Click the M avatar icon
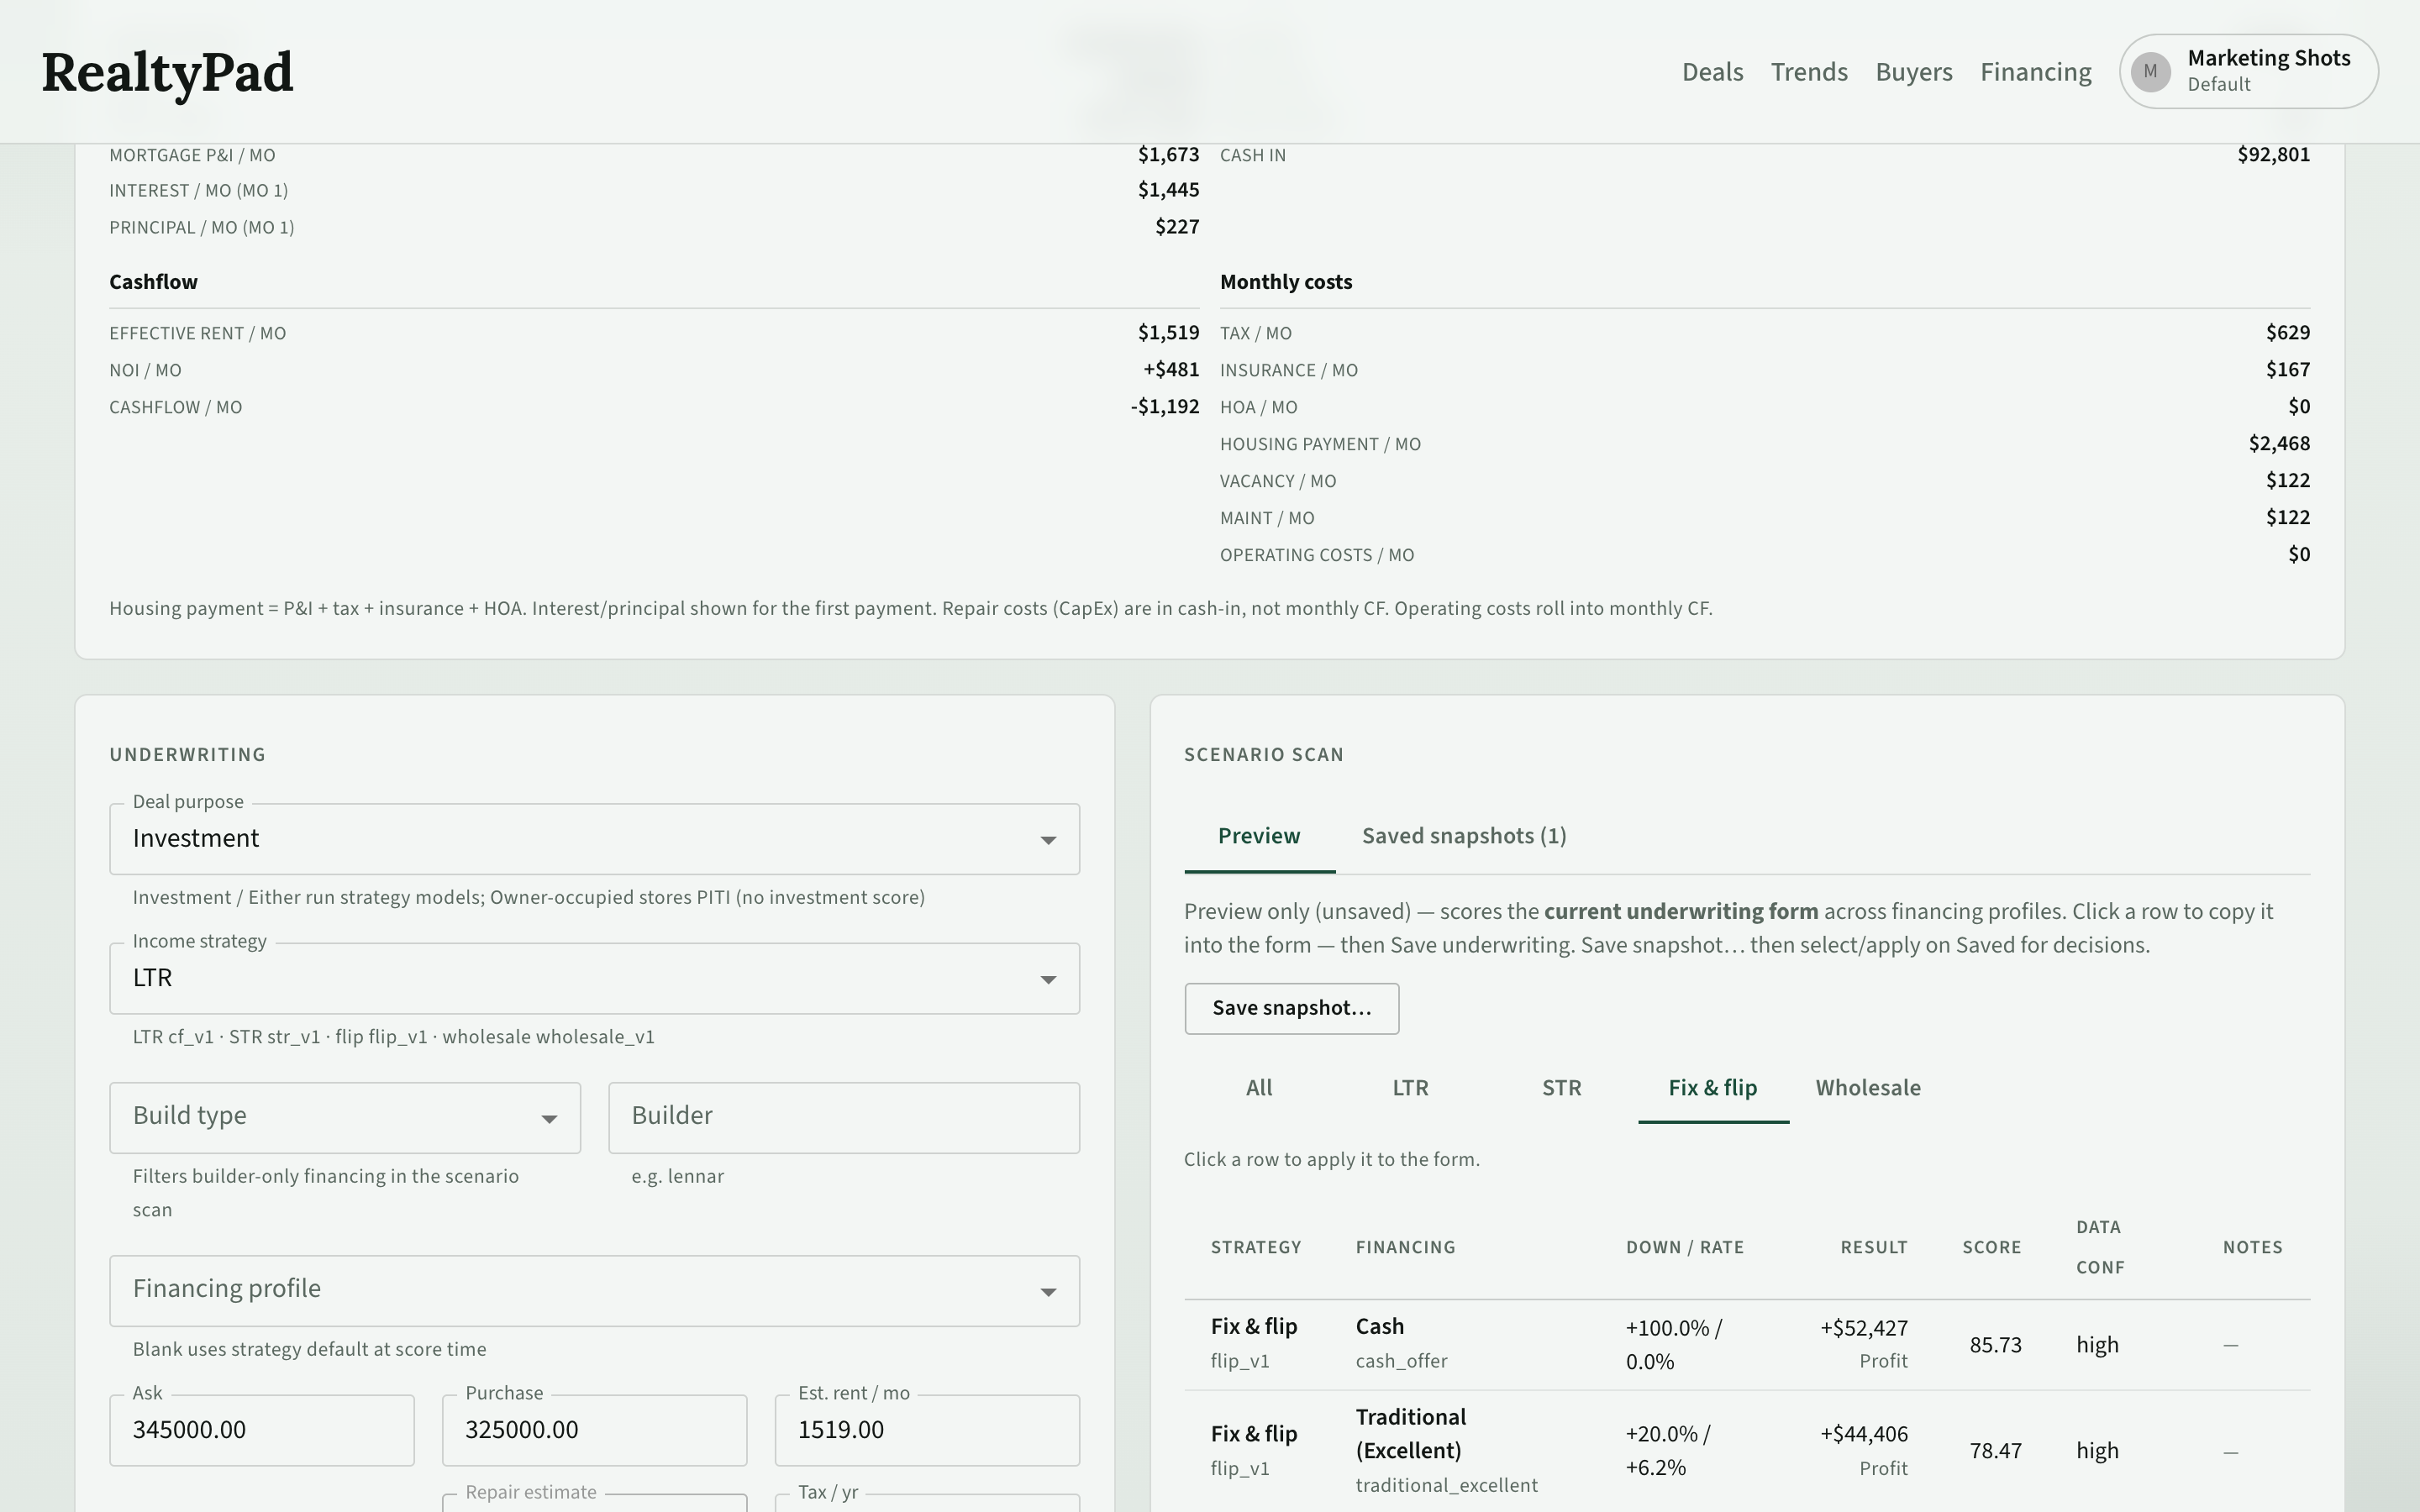The height and width of the screenshot is (1512, 2420). tap(2150, 72)
